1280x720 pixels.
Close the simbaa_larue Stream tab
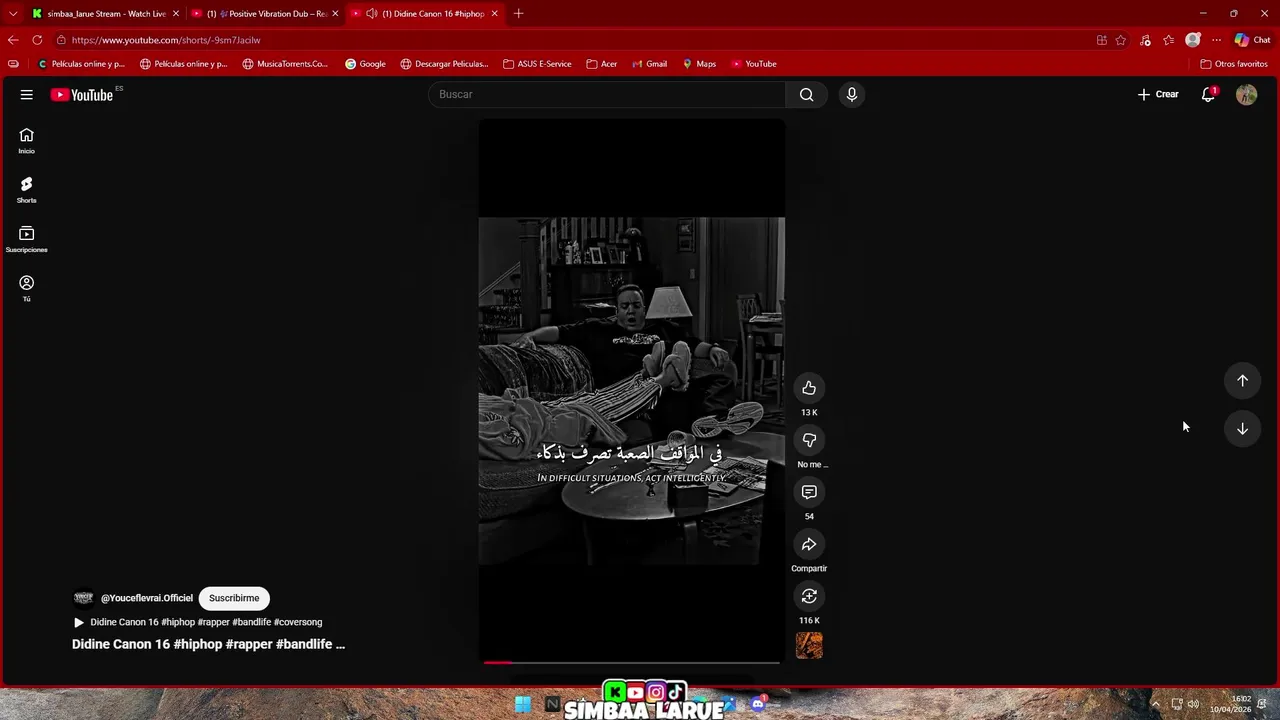(x=176, y=14)
